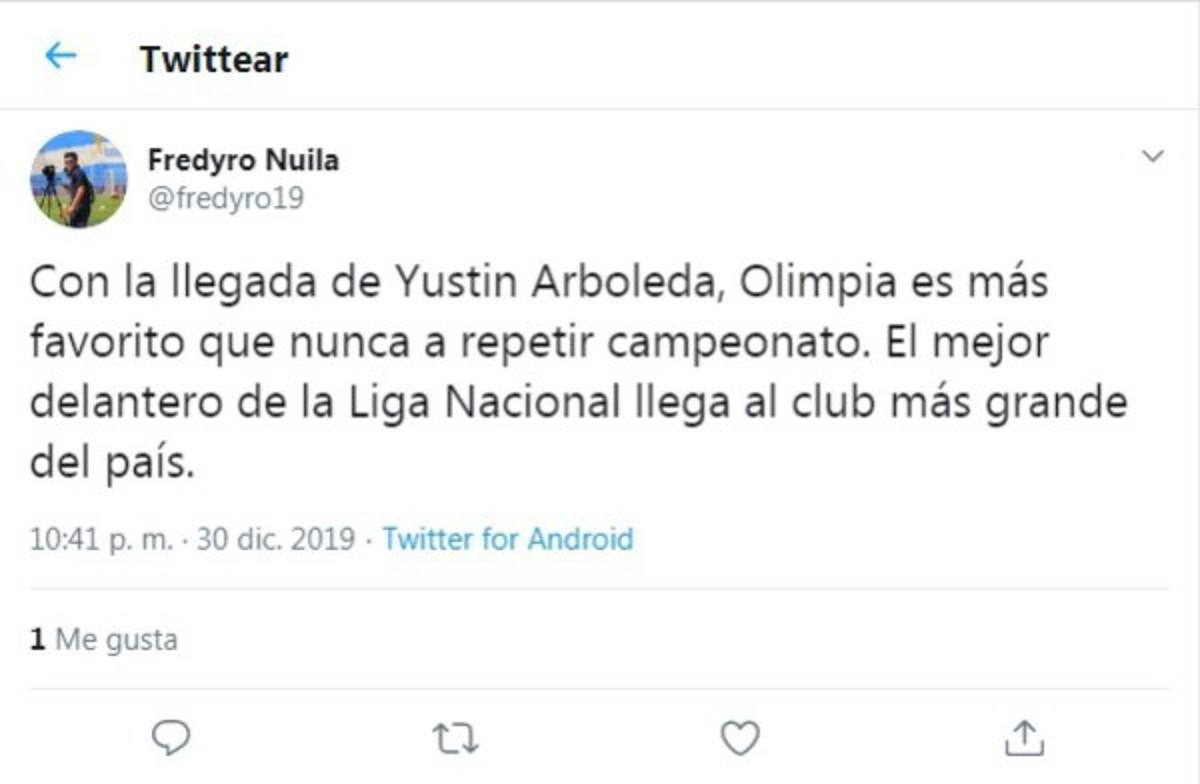Retweet this tweet
1200x784 pixels.
point(456,739)
